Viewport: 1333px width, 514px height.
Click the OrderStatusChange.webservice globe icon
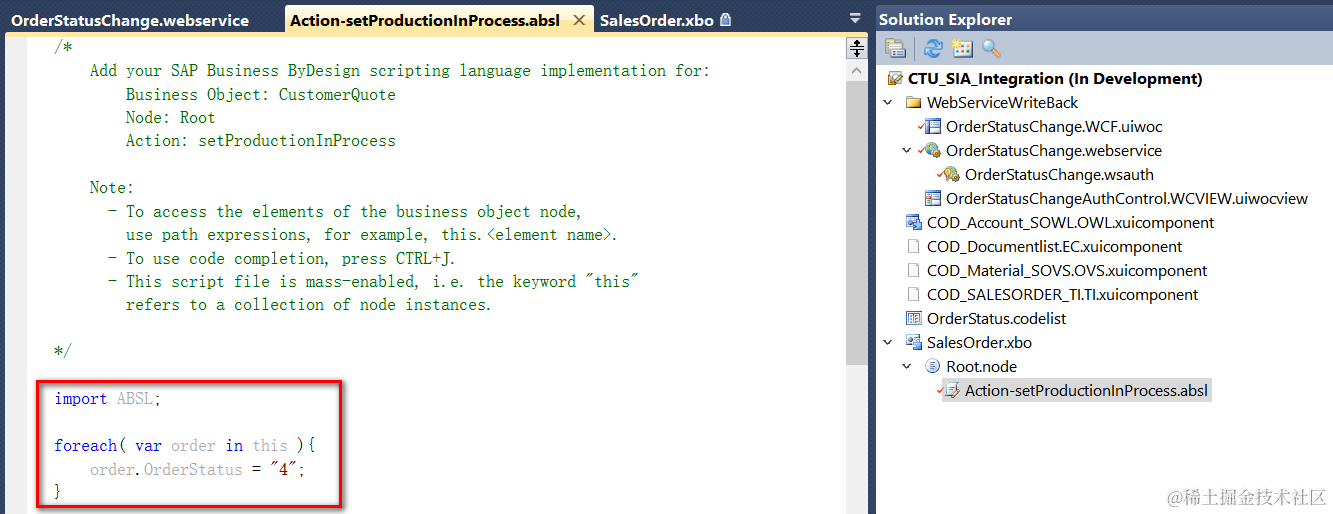tap(931, 150)
